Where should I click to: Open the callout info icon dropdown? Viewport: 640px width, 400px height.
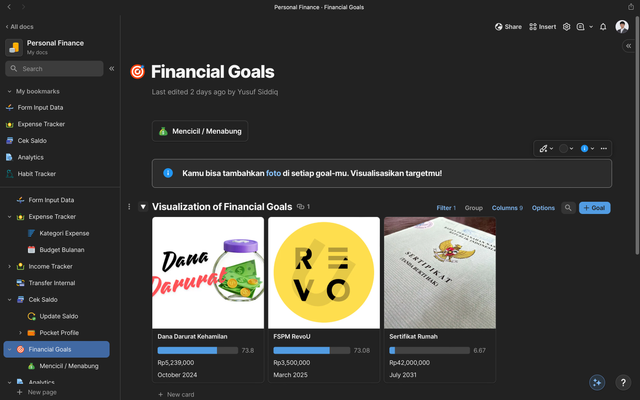(x=587, y=149)
